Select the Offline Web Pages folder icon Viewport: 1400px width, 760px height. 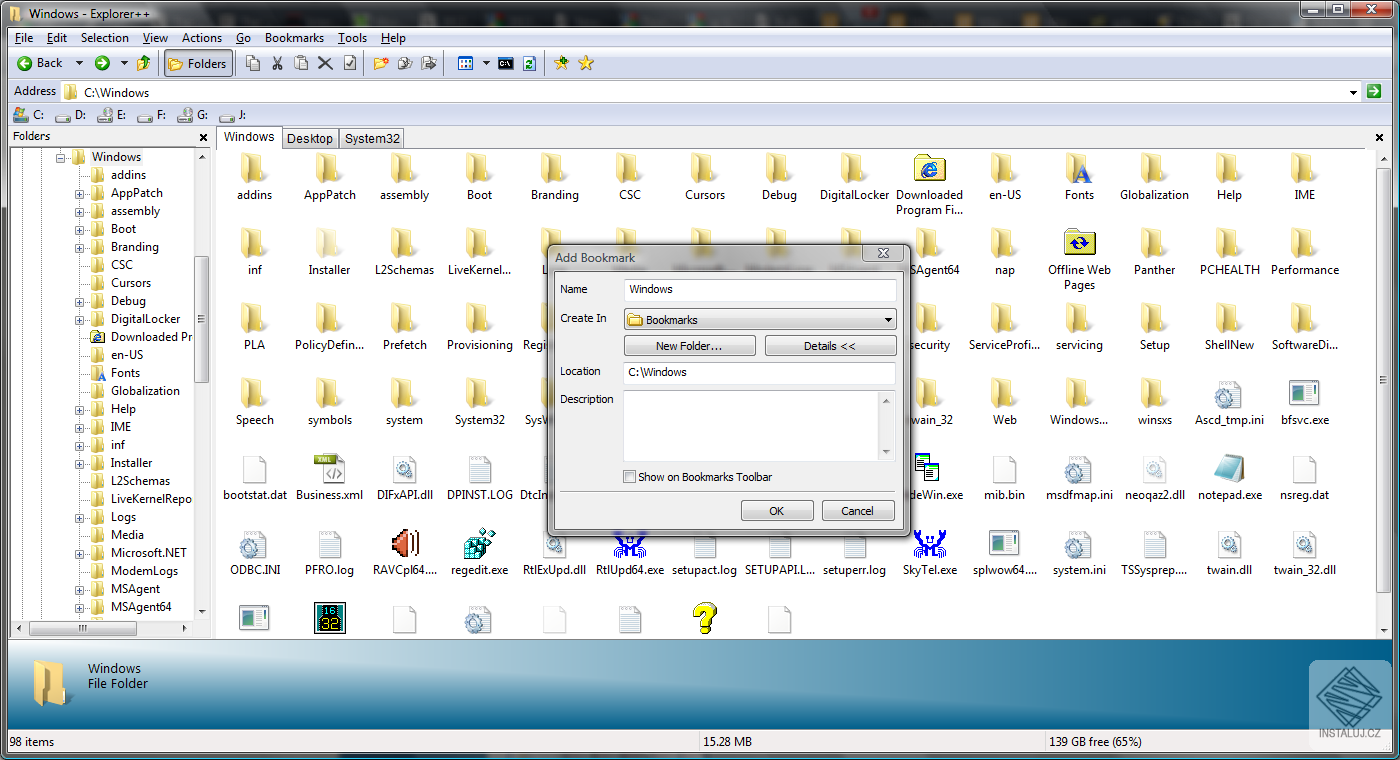(1080, 243)
